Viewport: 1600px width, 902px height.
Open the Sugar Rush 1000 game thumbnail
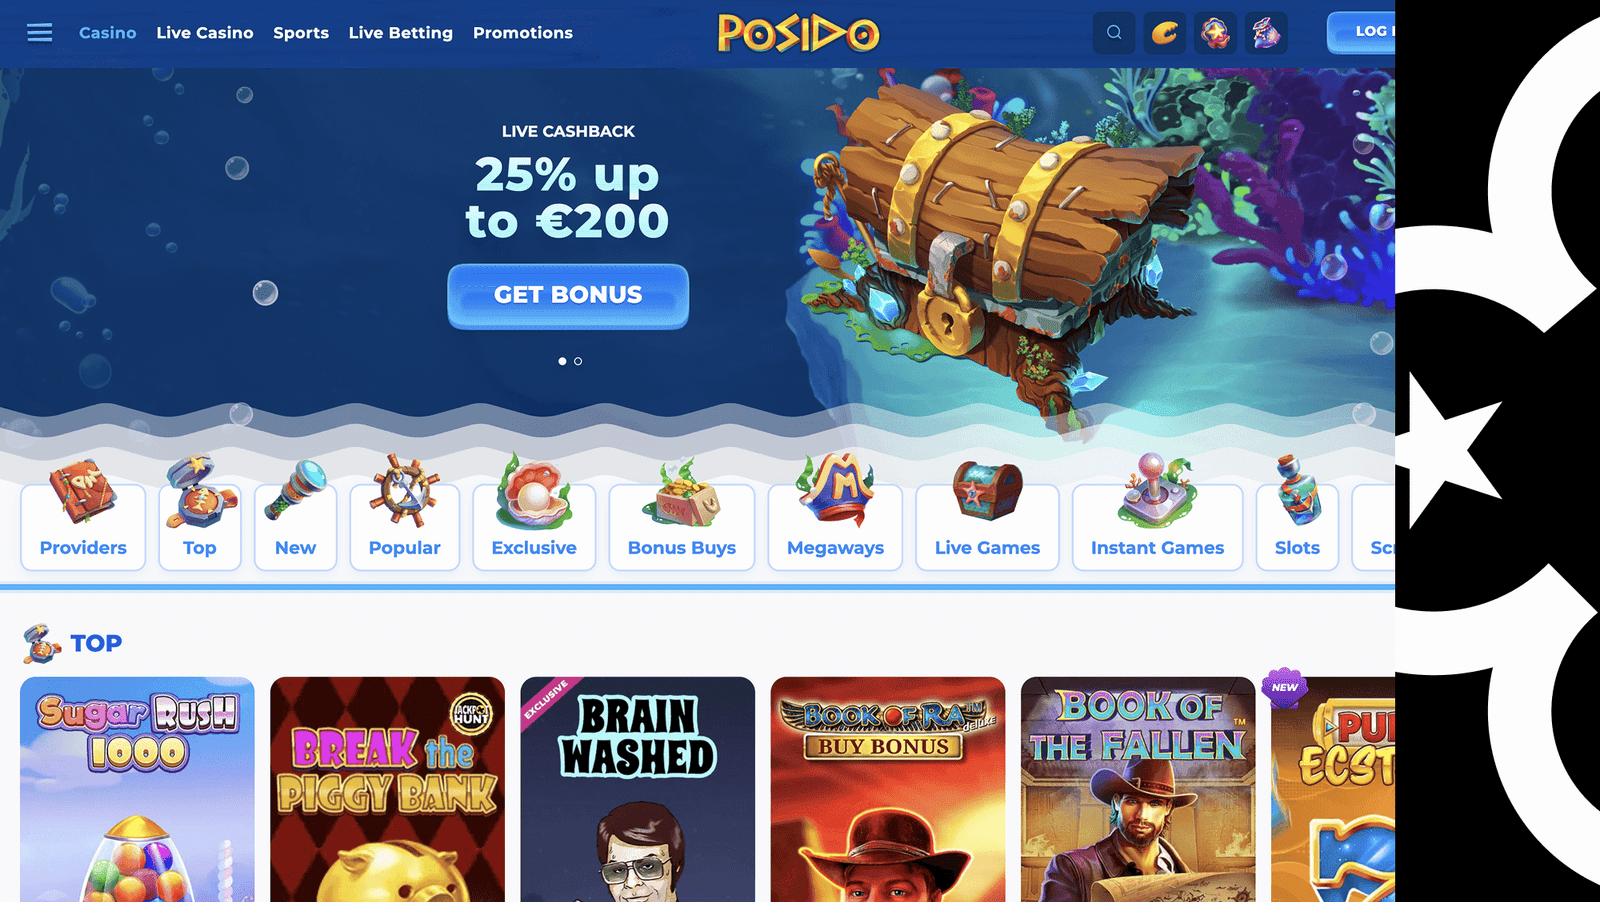(137, 789)
